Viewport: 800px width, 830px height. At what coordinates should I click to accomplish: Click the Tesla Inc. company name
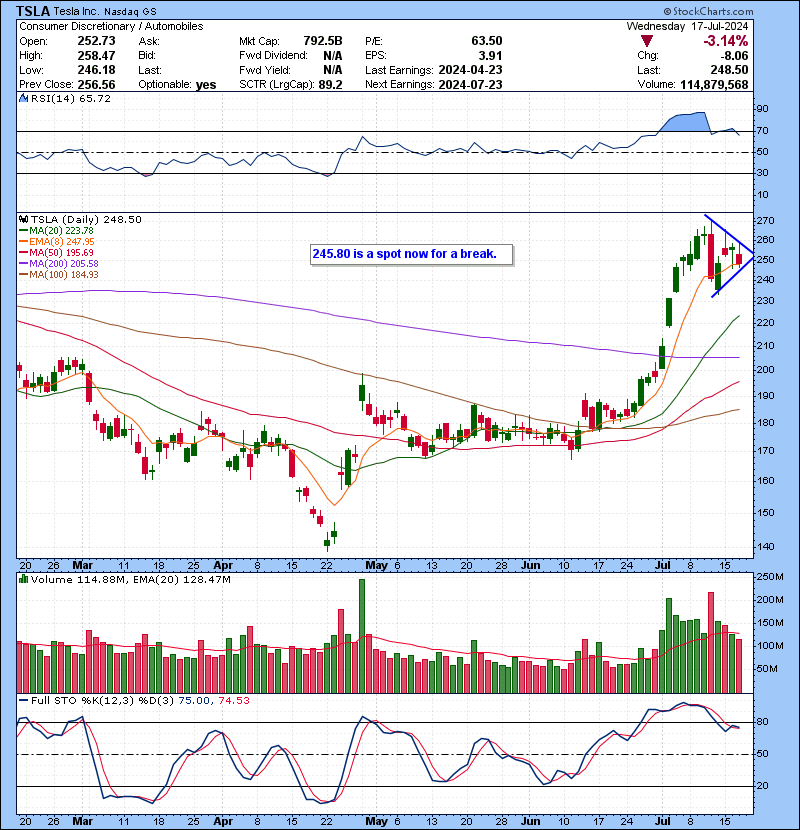tap(75, 11)
